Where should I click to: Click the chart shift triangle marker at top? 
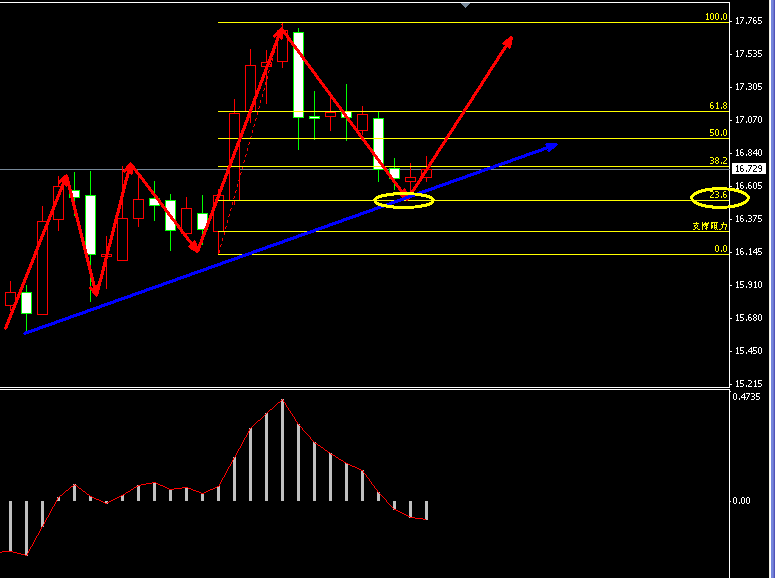(464, 5)
